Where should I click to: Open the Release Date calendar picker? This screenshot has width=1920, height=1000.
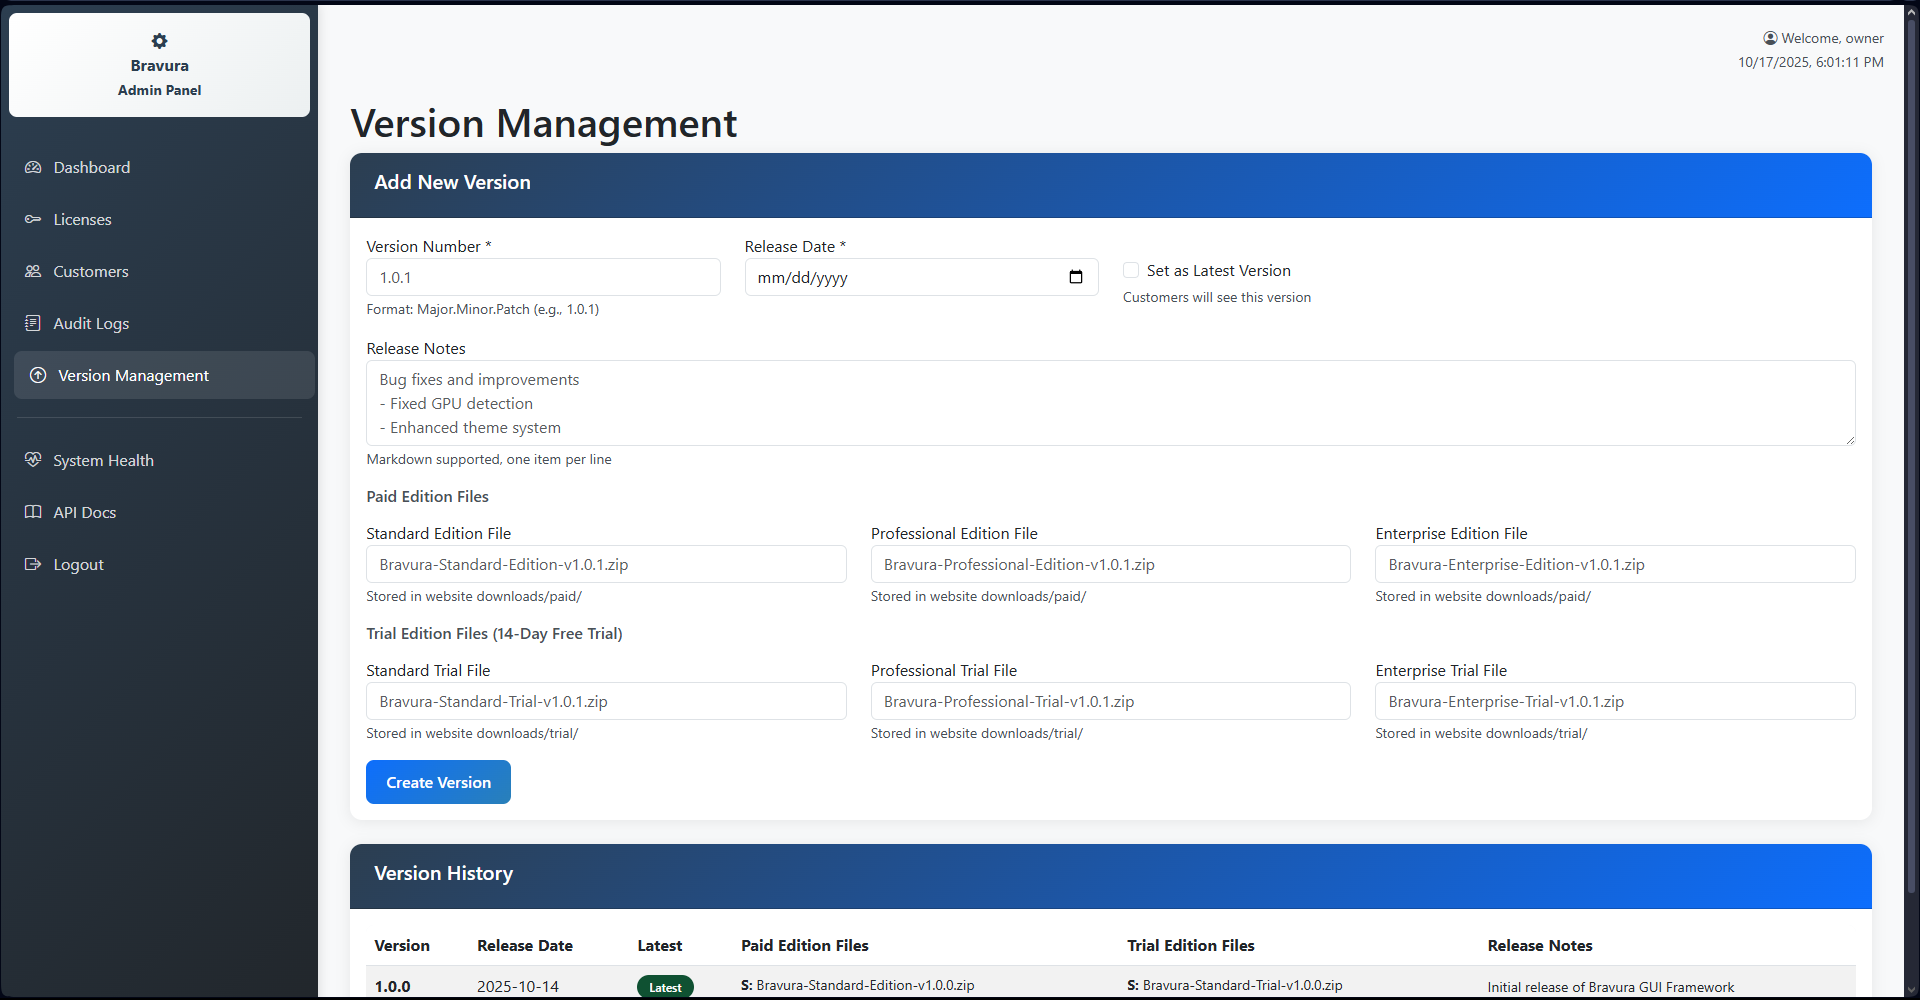pos(1076,277)
